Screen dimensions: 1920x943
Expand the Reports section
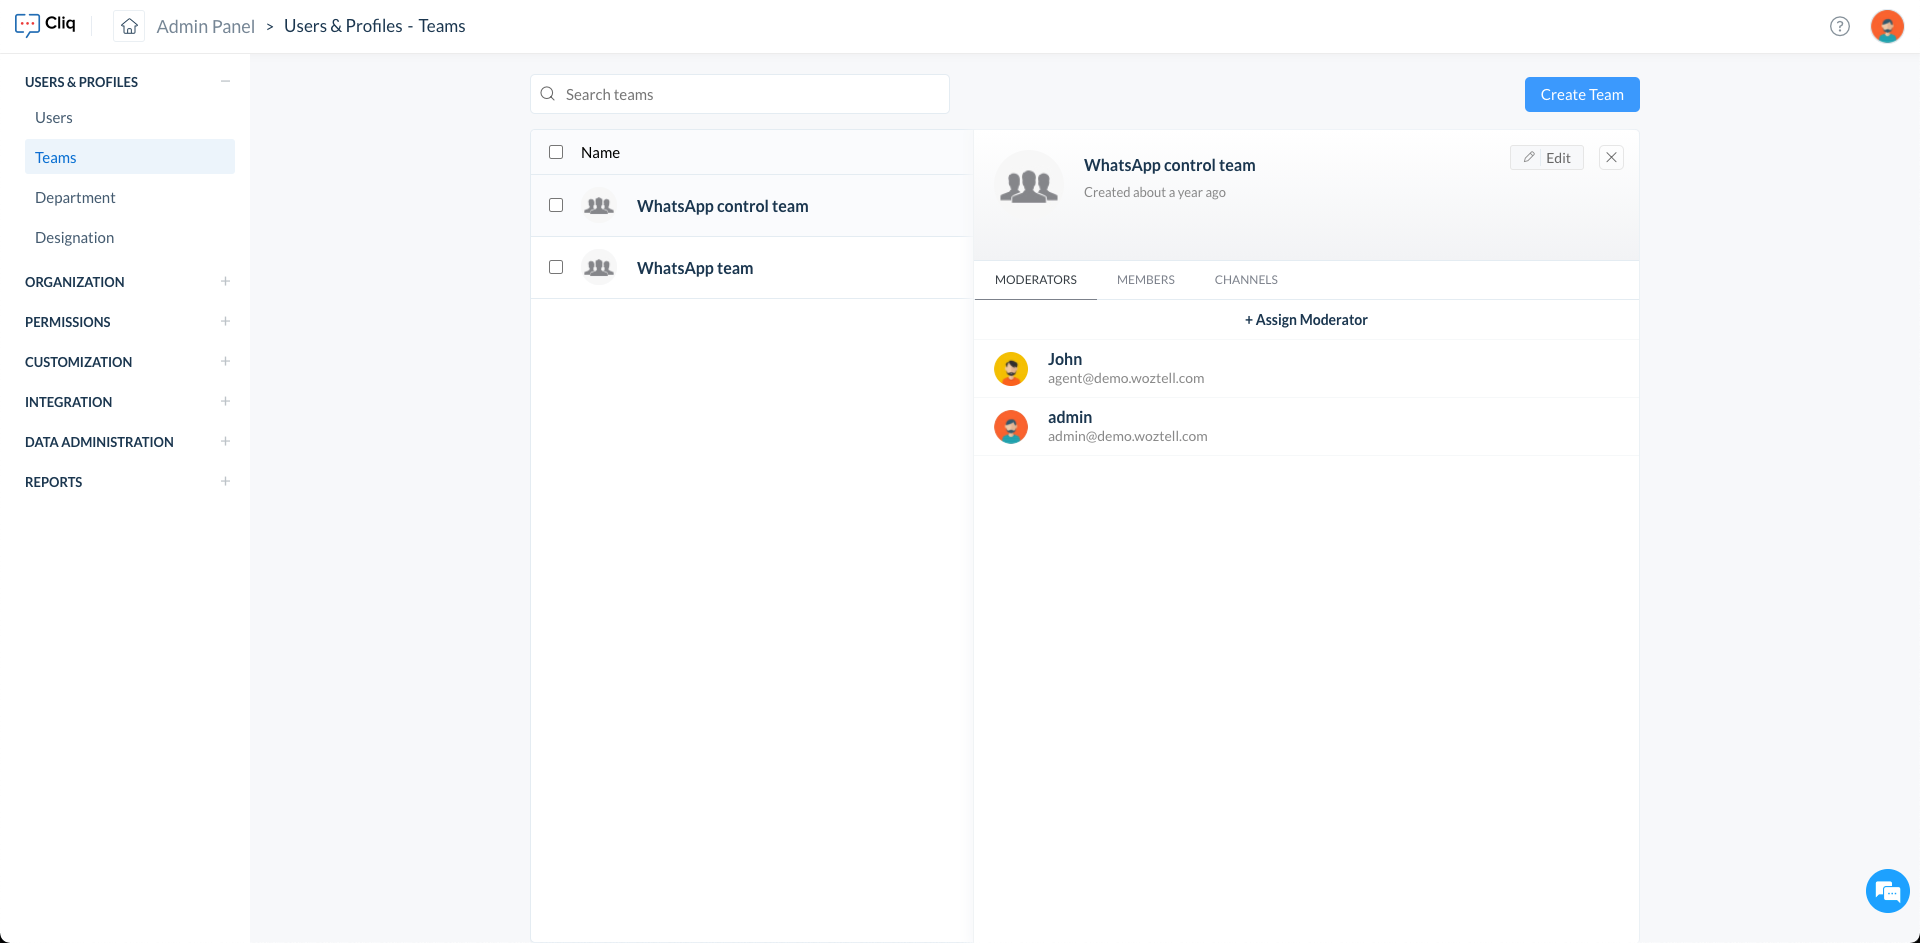[x=225, y=481]
